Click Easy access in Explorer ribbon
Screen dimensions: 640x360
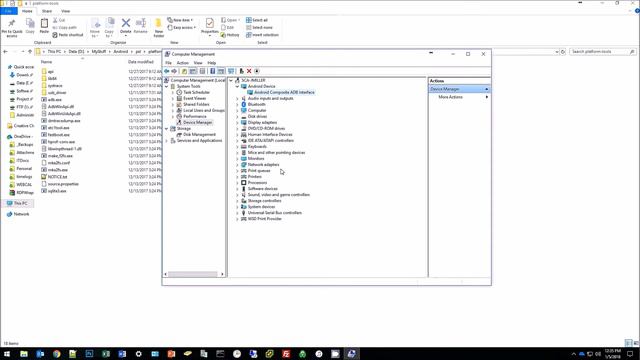182,27
